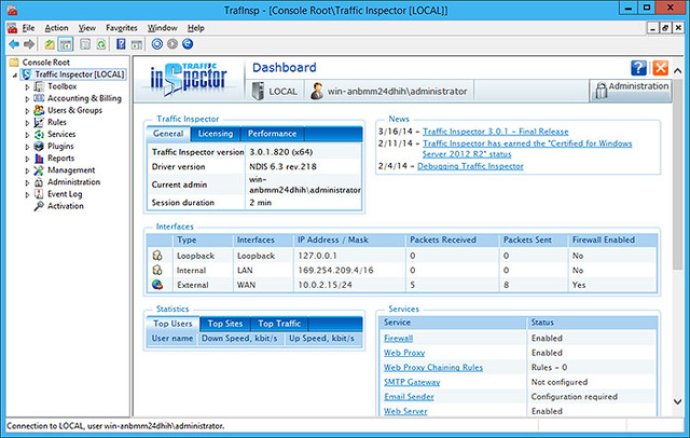Expand the Reports tree node
The height and width of the screenshot is (438, 690).
coord(27,158)
